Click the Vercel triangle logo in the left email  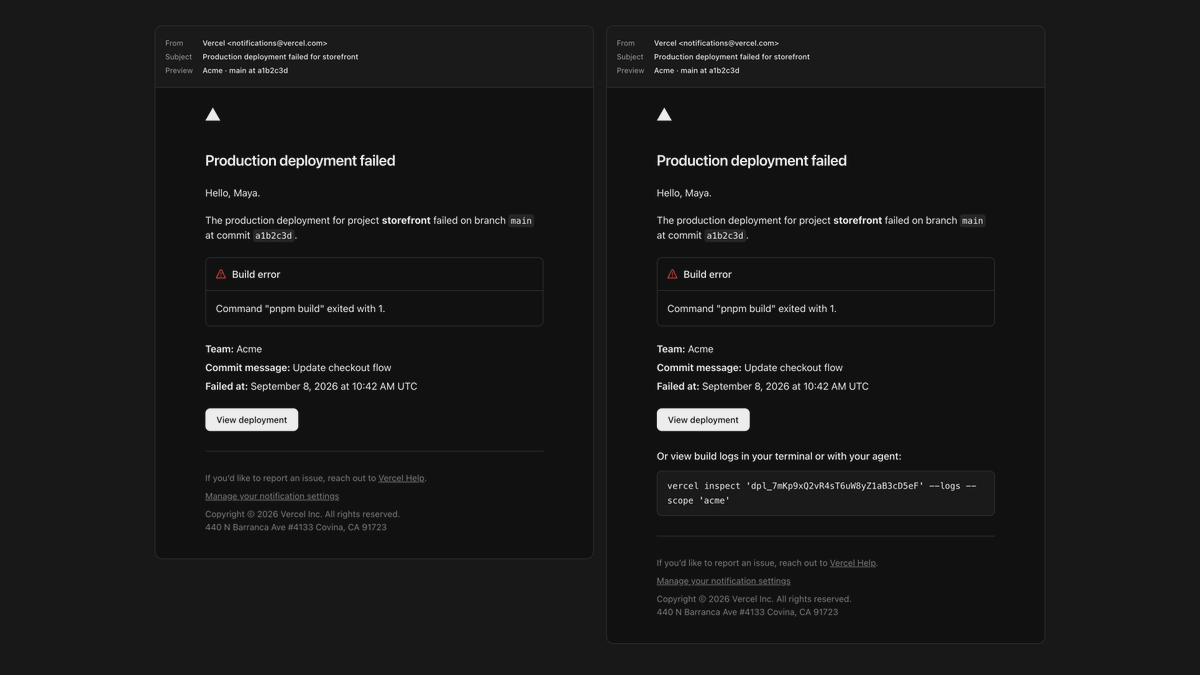212,115
